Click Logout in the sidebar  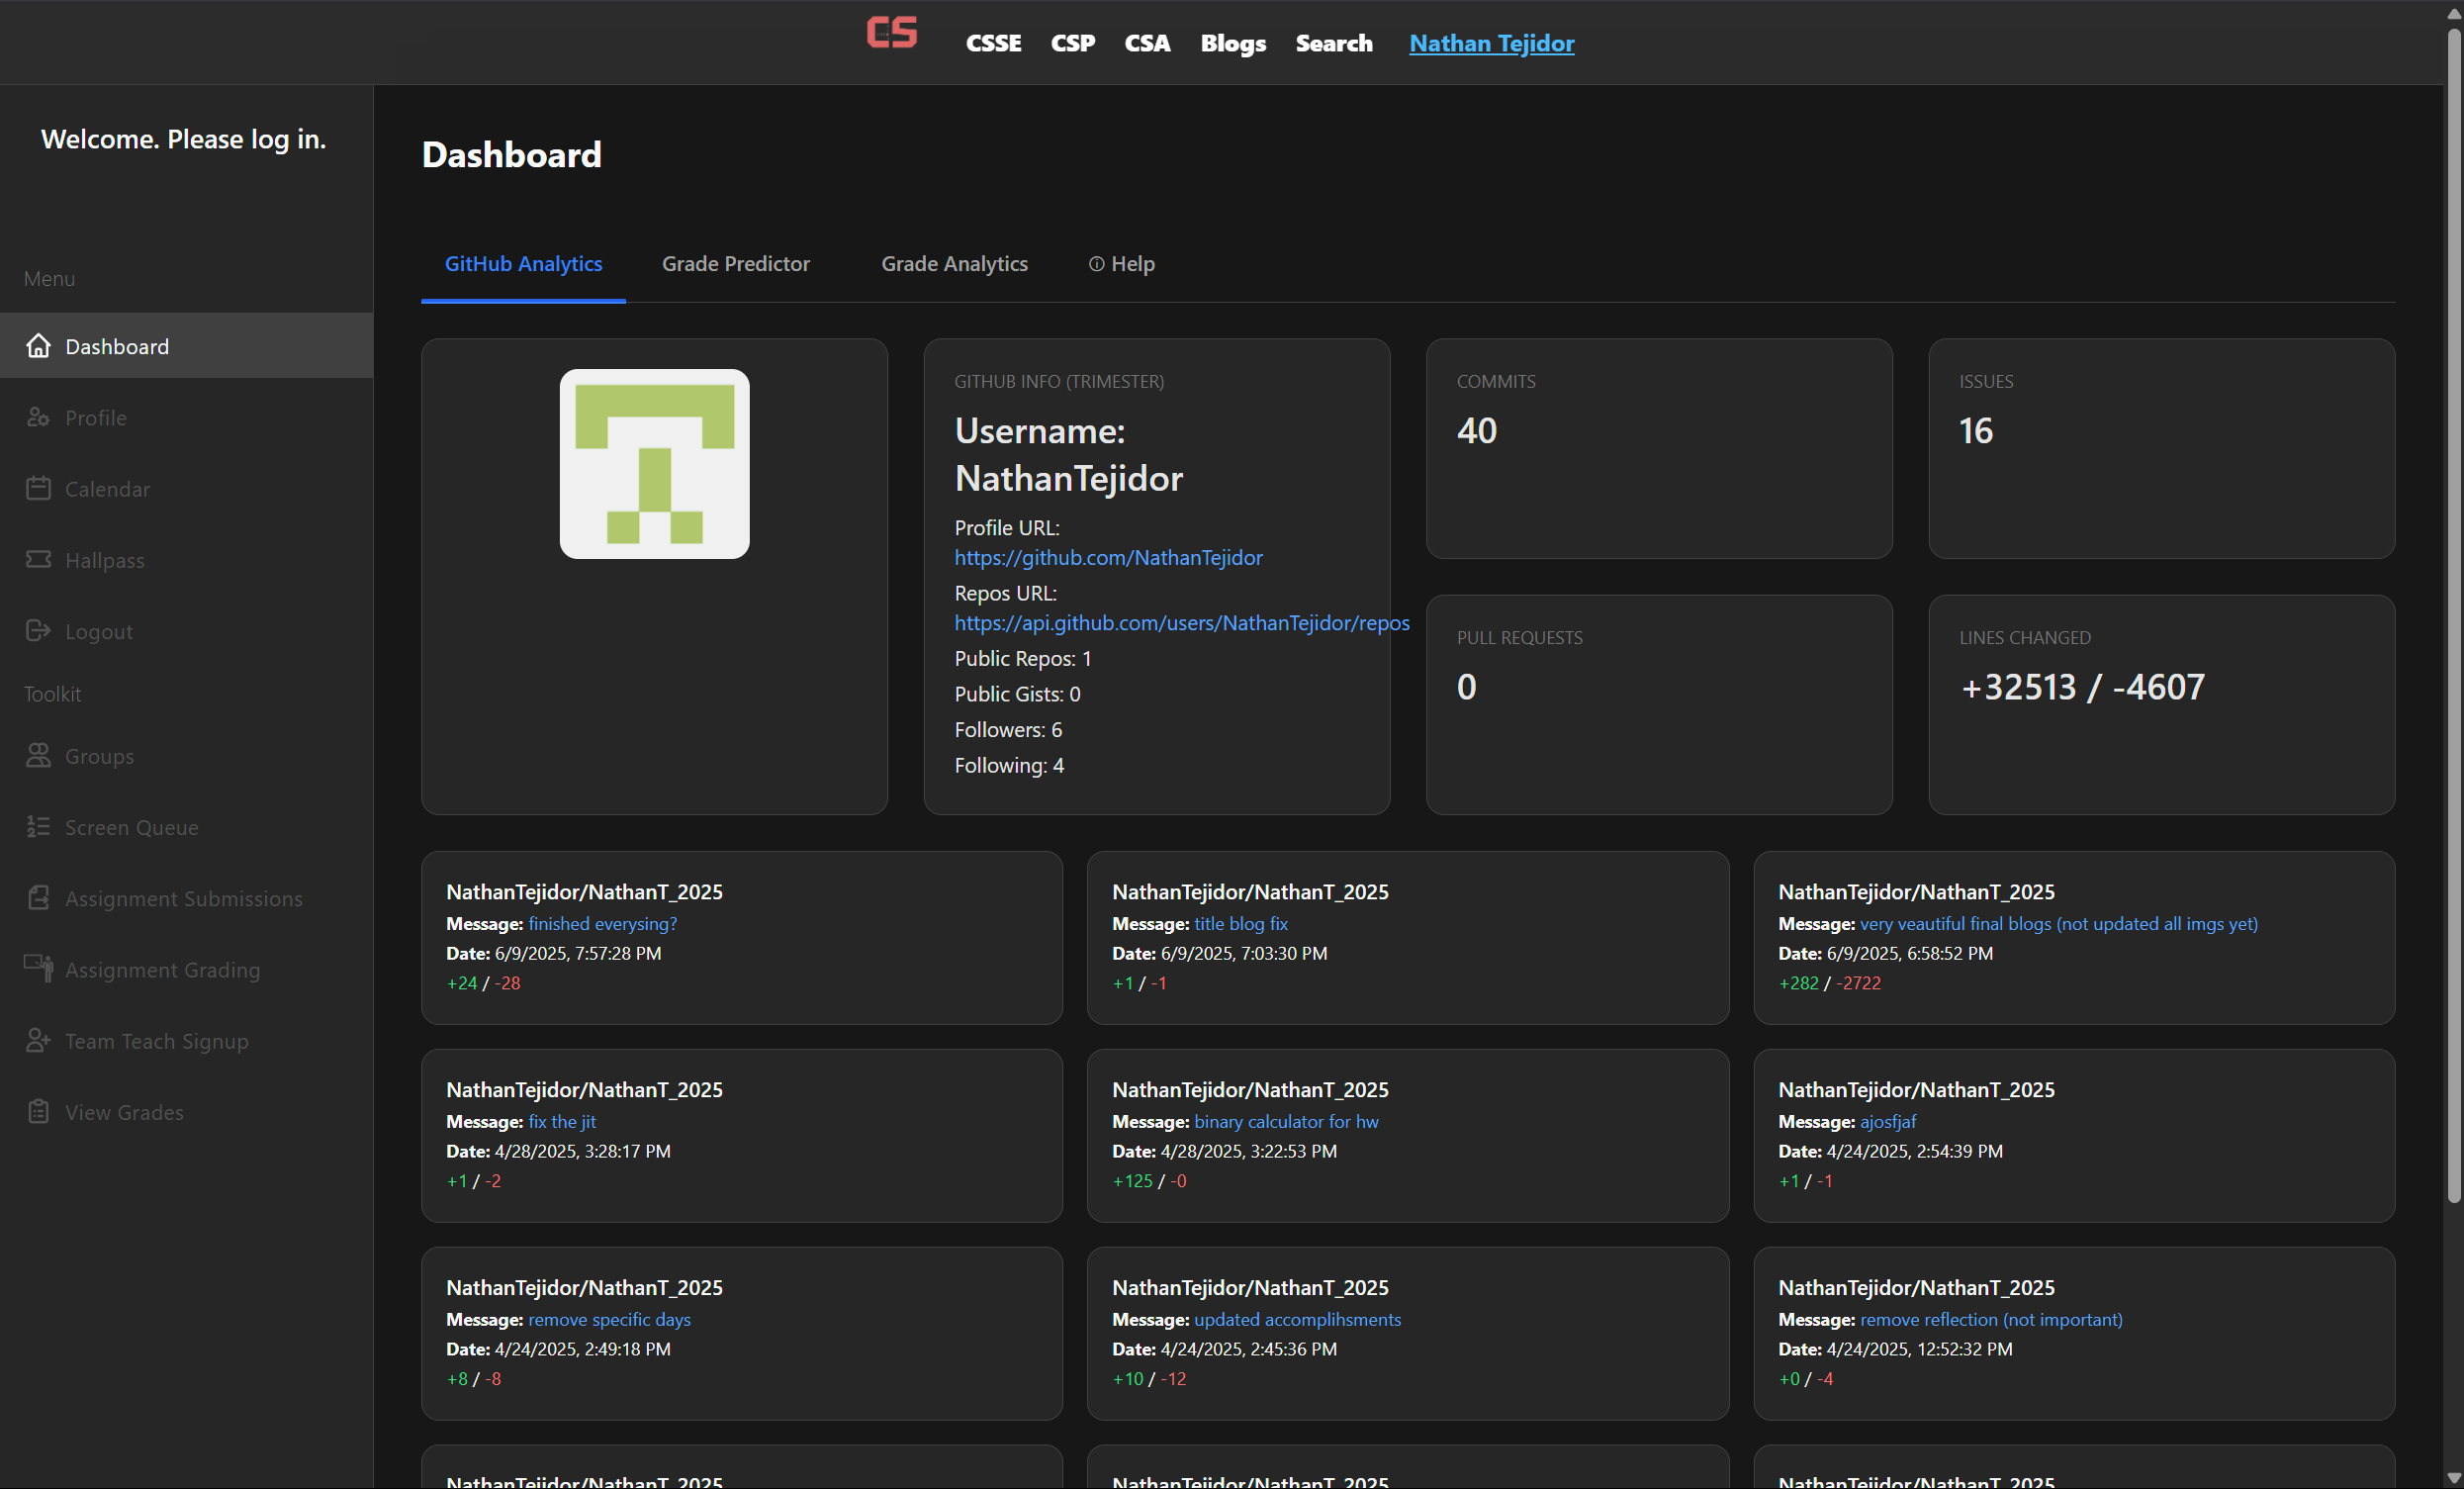tap(186, 631)
